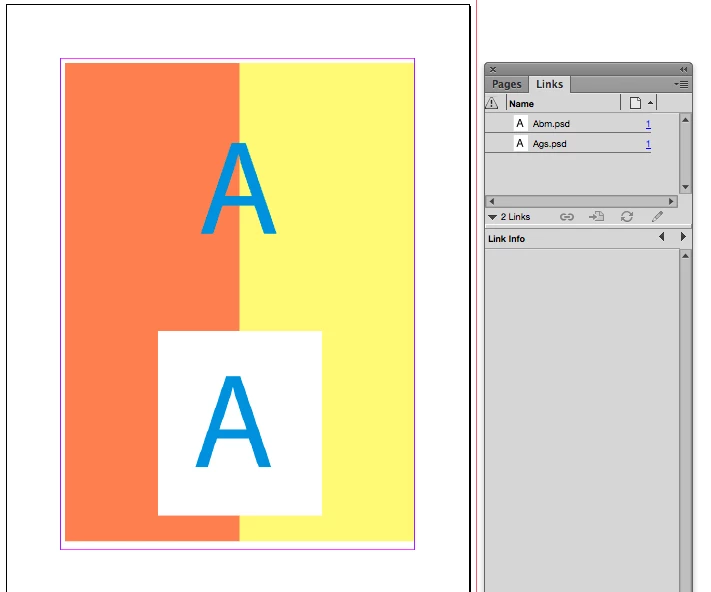
Task: Click the page column header icon
Action: (x=635, y=103)
